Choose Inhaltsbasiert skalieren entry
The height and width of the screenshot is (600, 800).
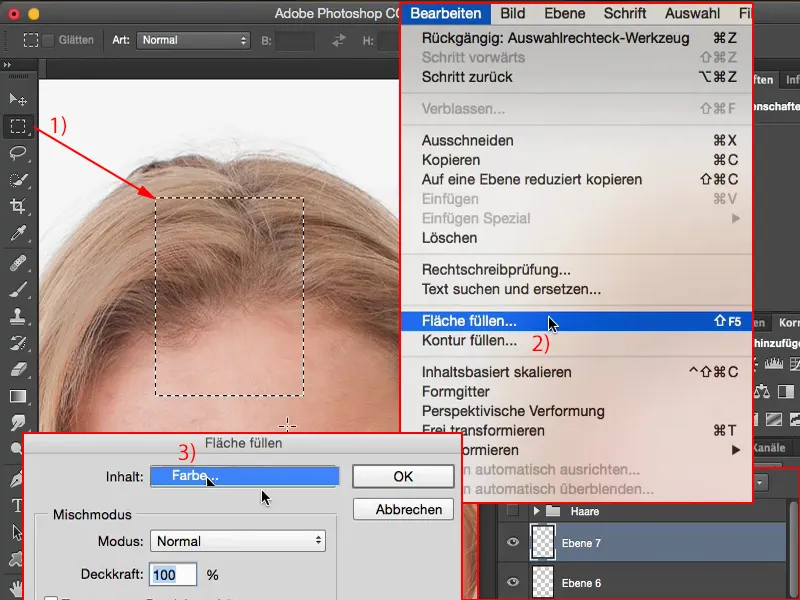[x=577, y=372]
